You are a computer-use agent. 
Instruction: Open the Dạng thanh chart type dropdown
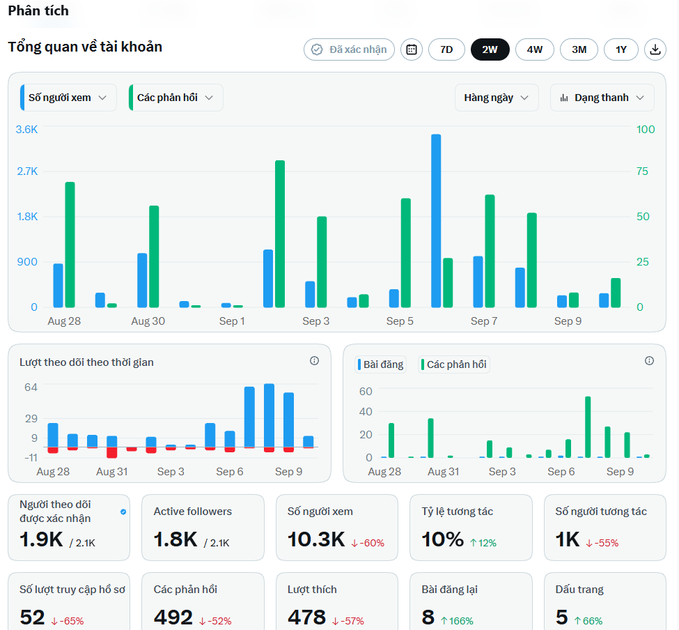coord(602,98)
